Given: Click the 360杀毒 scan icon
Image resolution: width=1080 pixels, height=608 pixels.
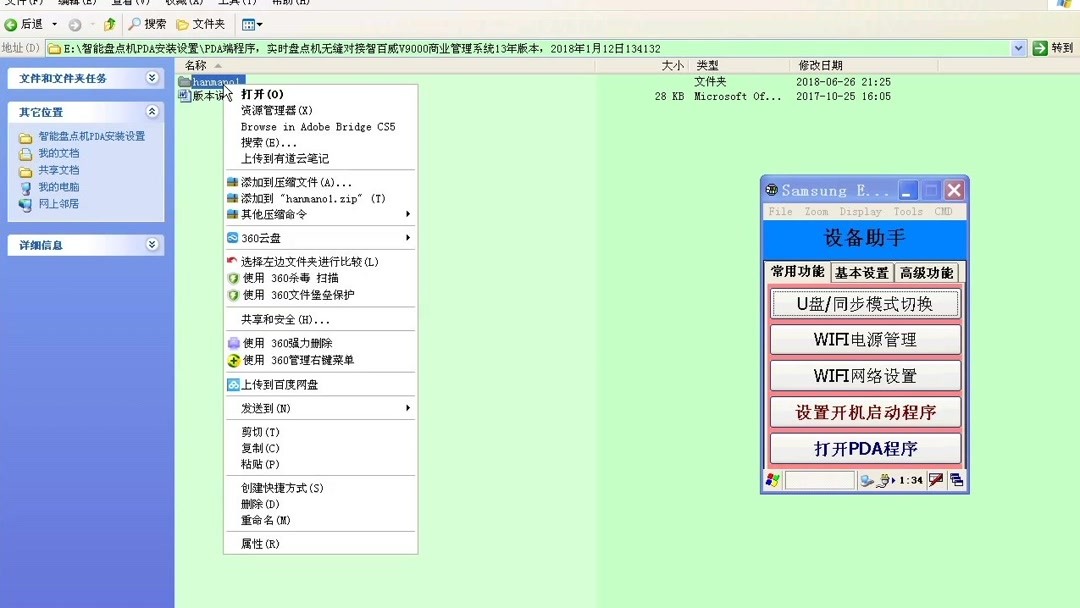Looking at the screenshot, I should point(232,278).
